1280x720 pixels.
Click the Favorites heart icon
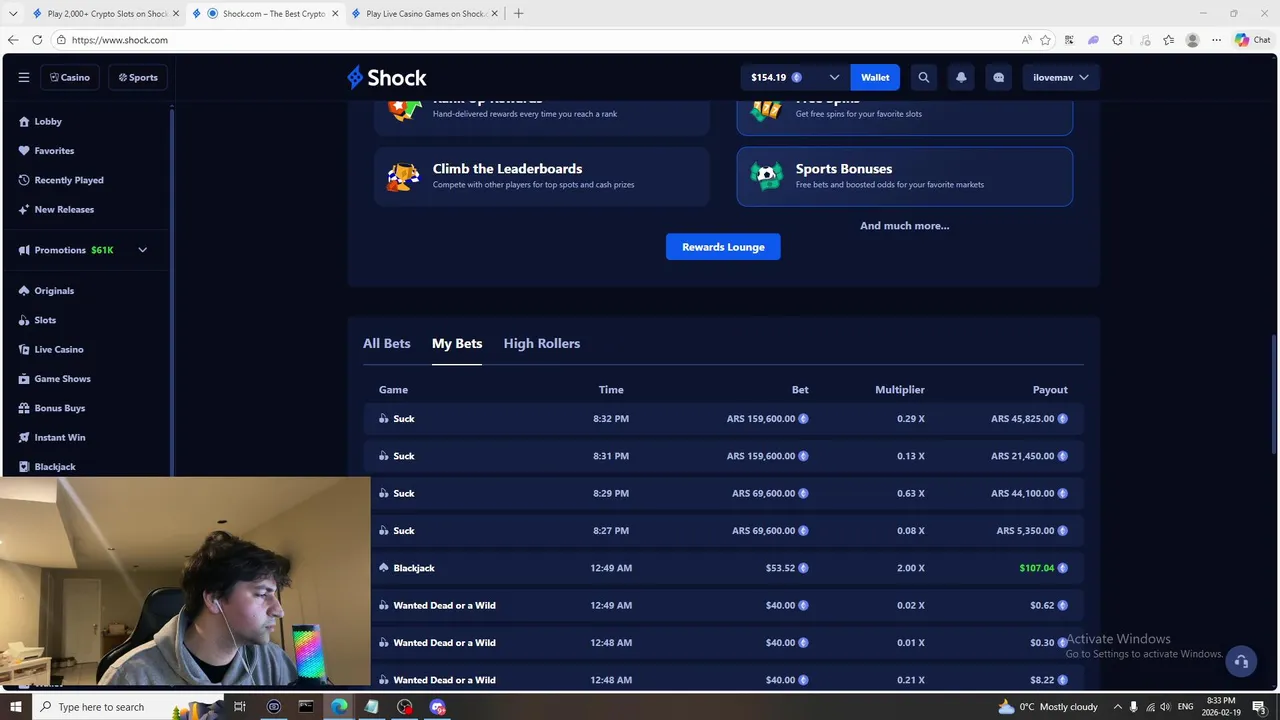click(24, 151)
